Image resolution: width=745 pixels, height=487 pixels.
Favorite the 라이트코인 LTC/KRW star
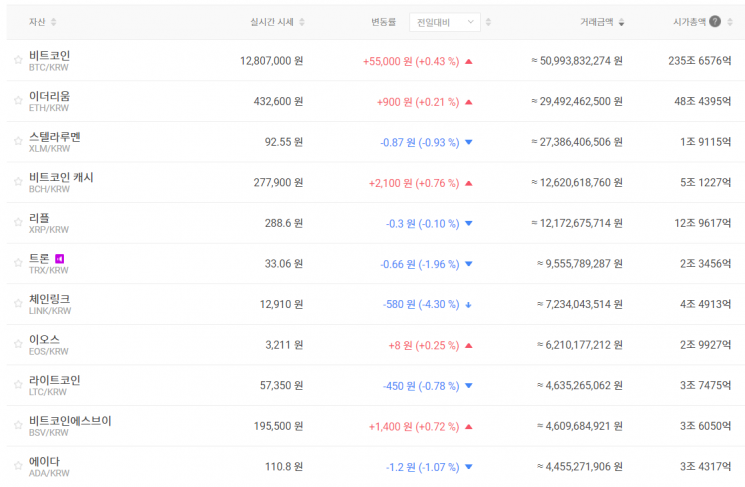[x=18, y=384]
